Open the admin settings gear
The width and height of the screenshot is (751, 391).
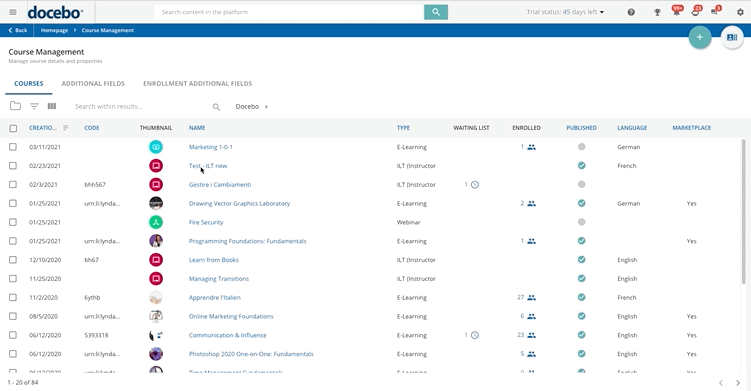click(740, 12)
